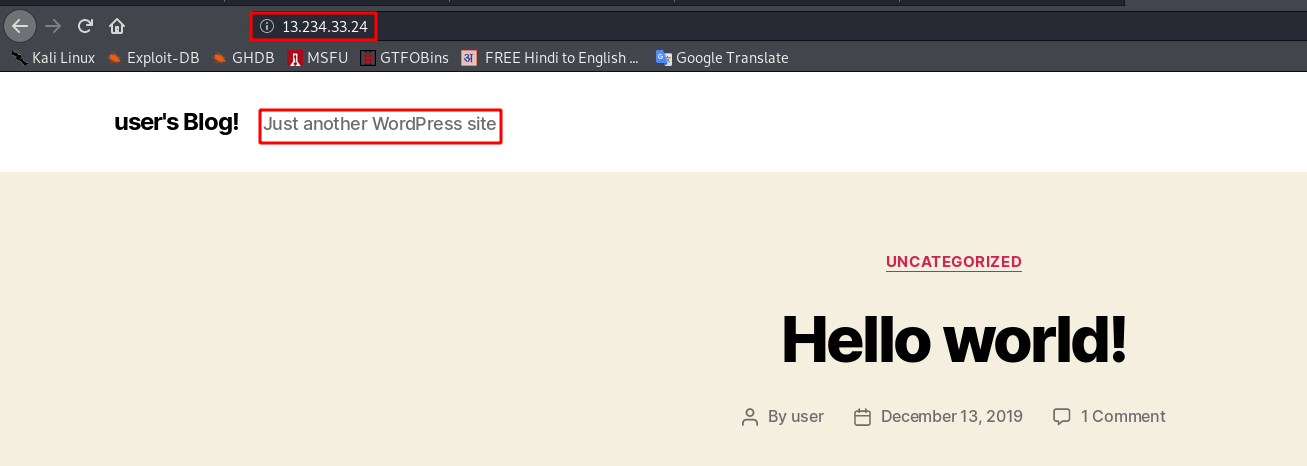Click the author link 'user'
Image resolution: width=1307 pixels, height=466 pixels.
click(x=807, y=417)
